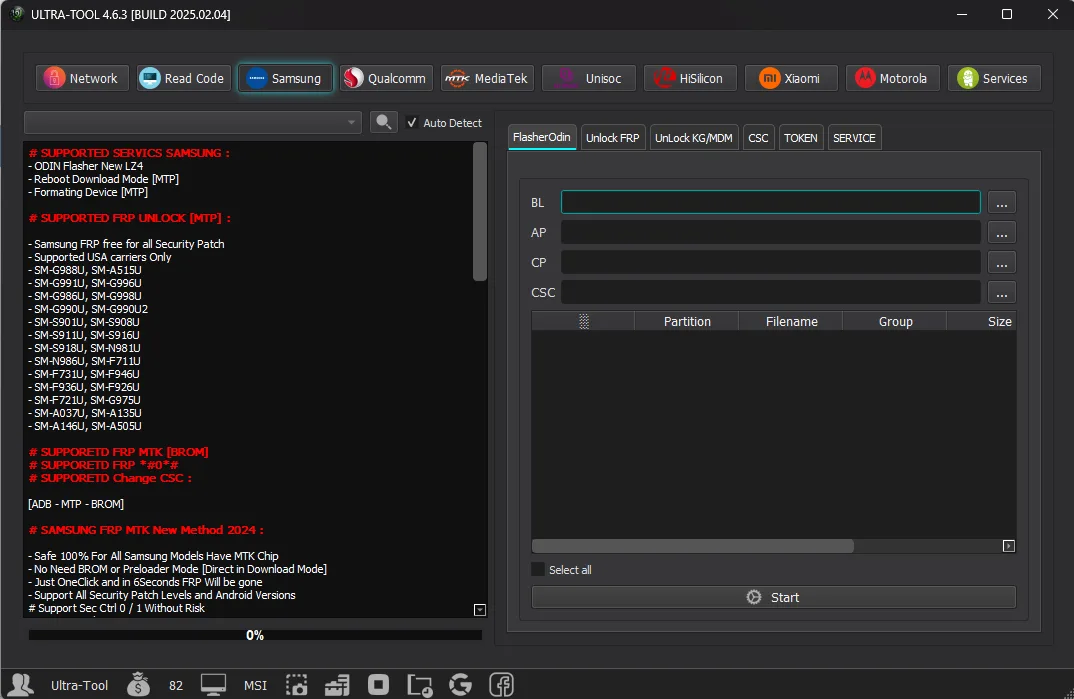
Task: Click the log panel scroll-down arrow
Action: [479, 610]
